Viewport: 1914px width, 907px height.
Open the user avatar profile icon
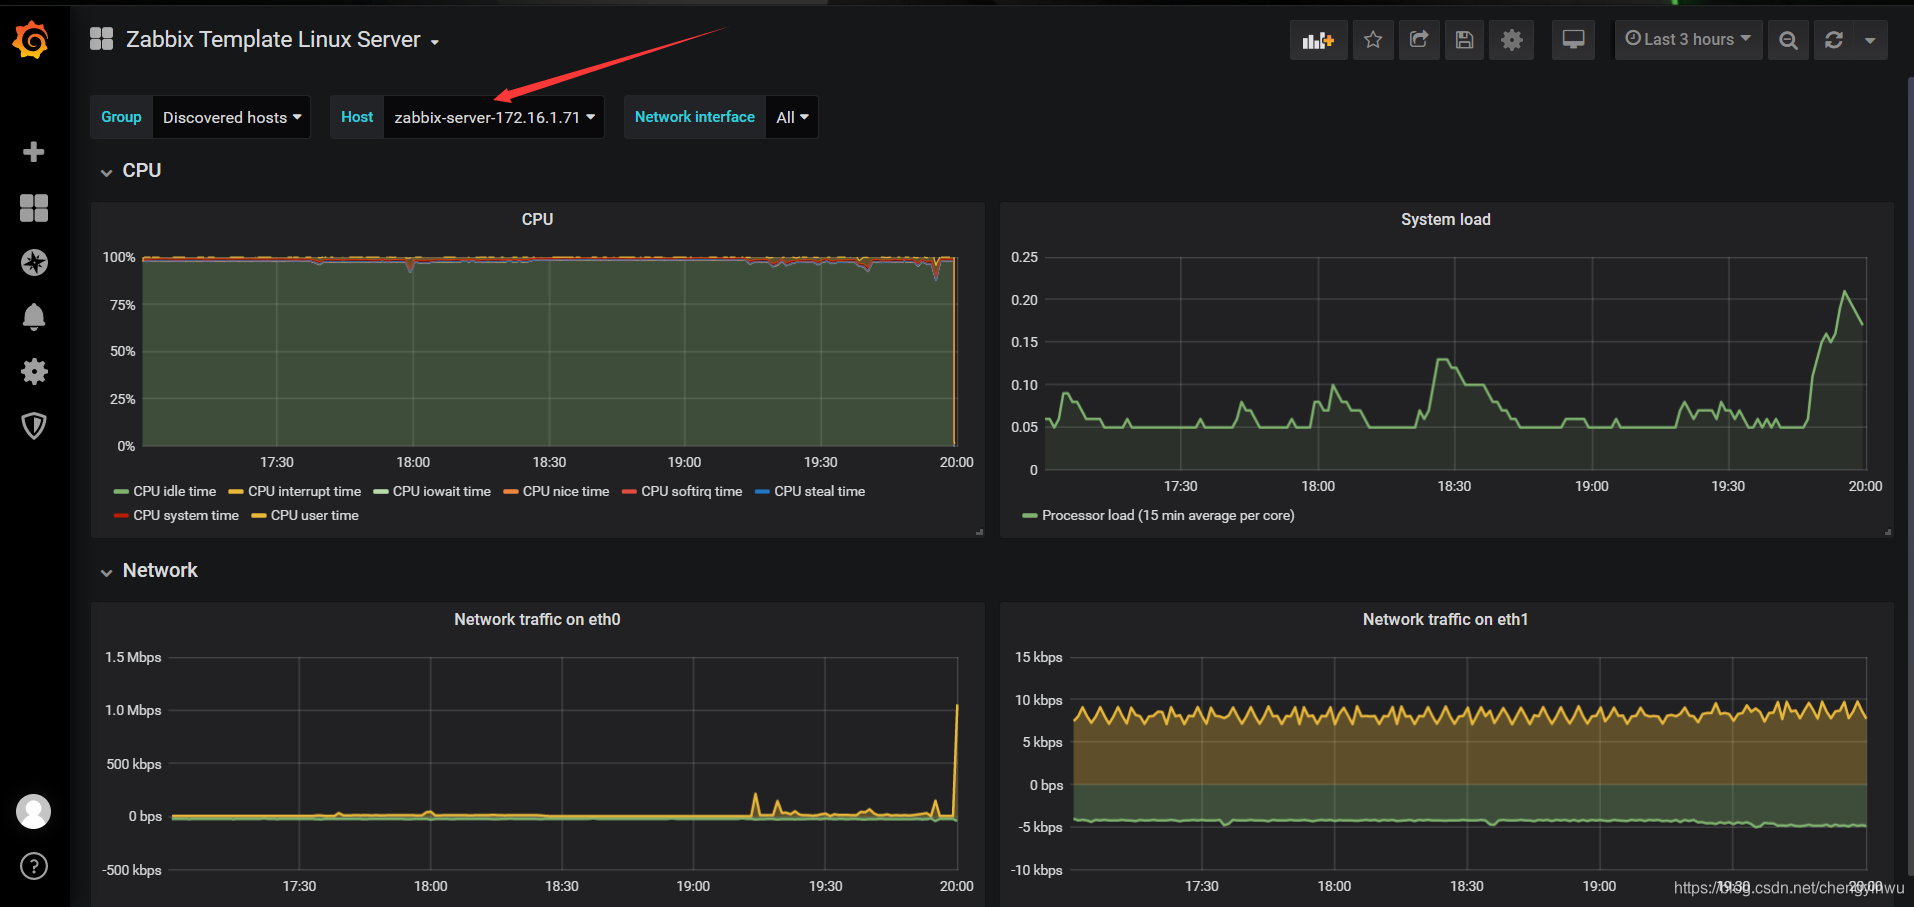(x=34, y=811)
